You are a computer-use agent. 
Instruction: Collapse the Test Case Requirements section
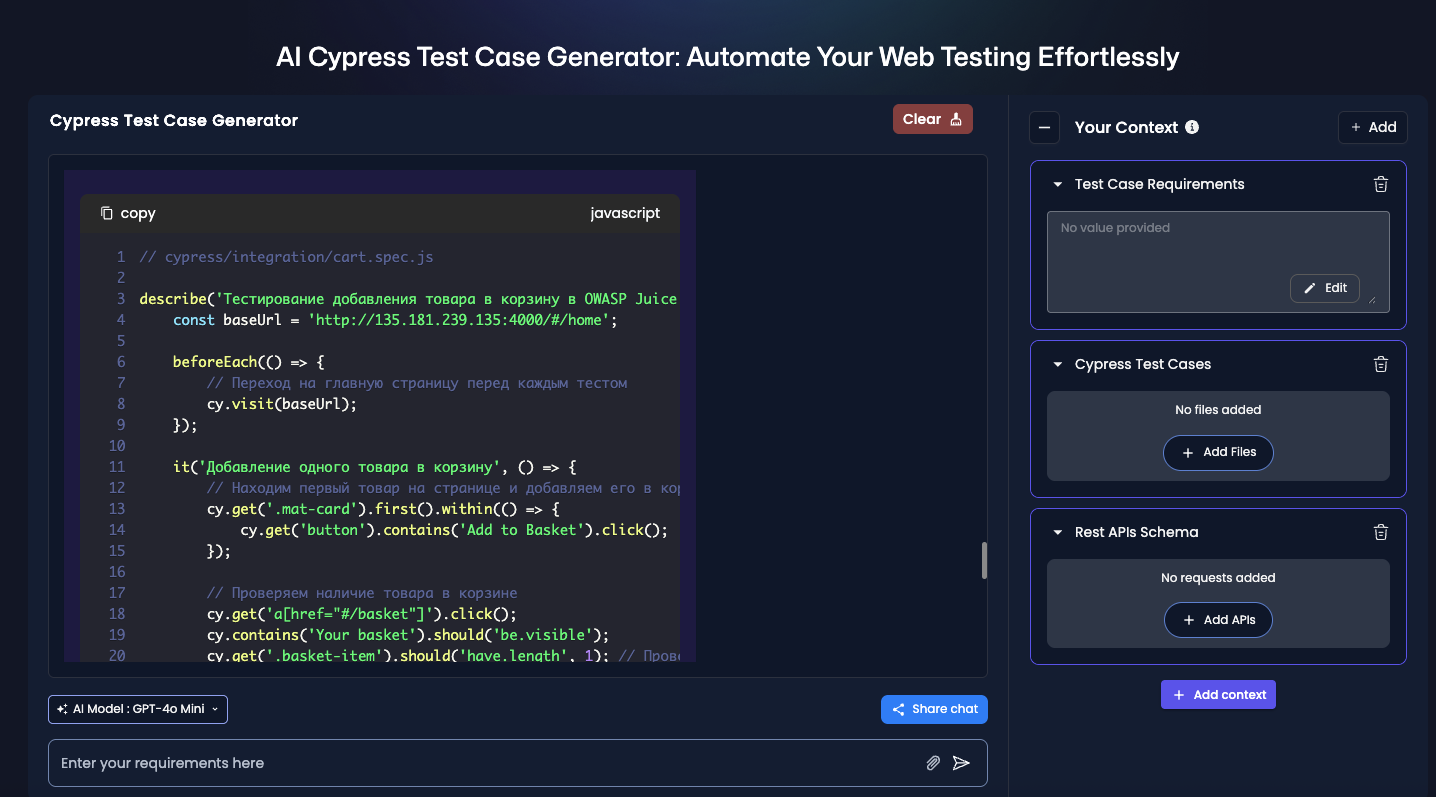click(x=1058, y=184)
